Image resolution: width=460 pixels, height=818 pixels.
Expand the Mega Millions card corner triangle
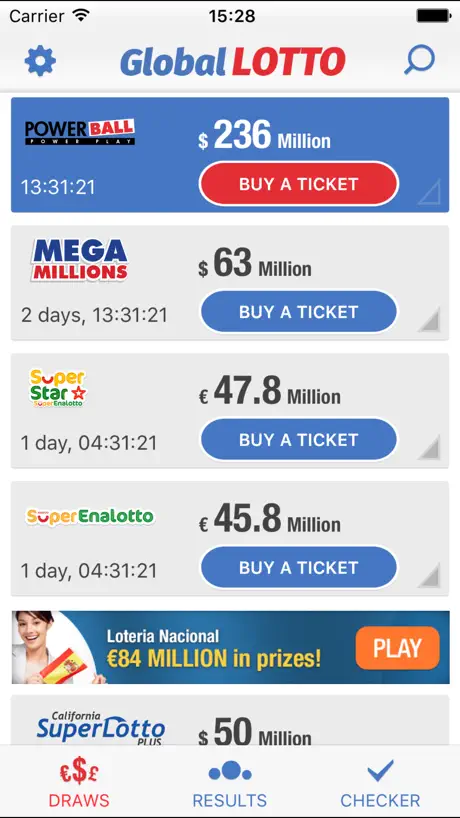coord(429,319)
